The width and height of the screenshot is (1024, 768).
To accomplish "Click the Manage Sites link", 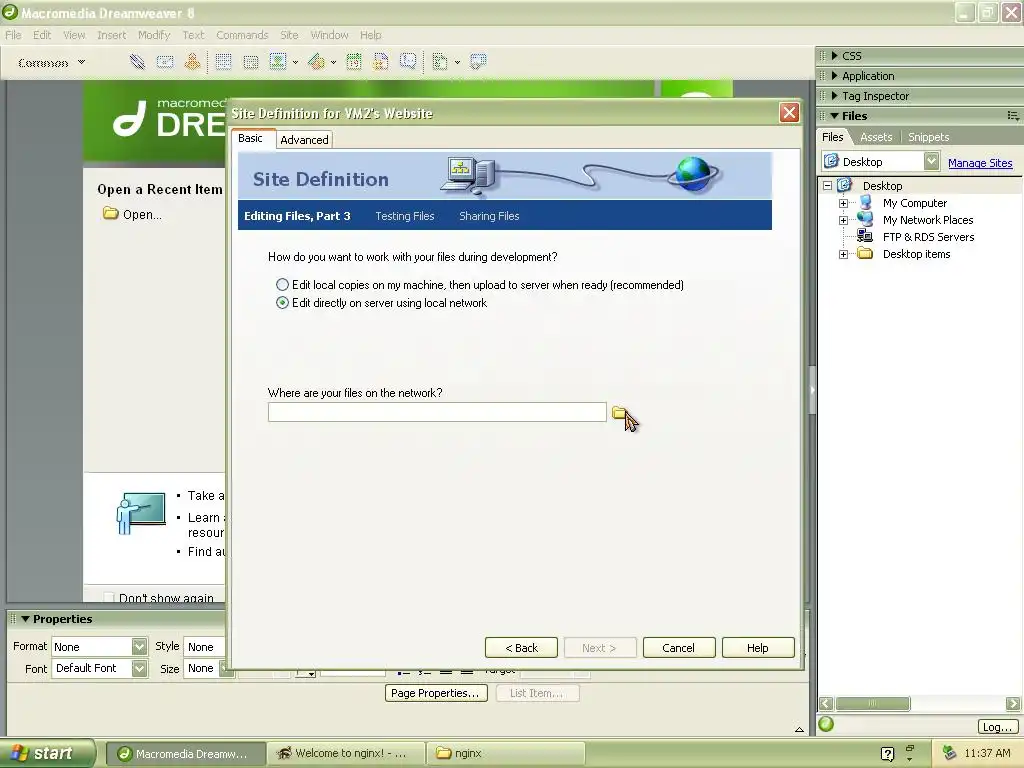I will tap(980, 163).
